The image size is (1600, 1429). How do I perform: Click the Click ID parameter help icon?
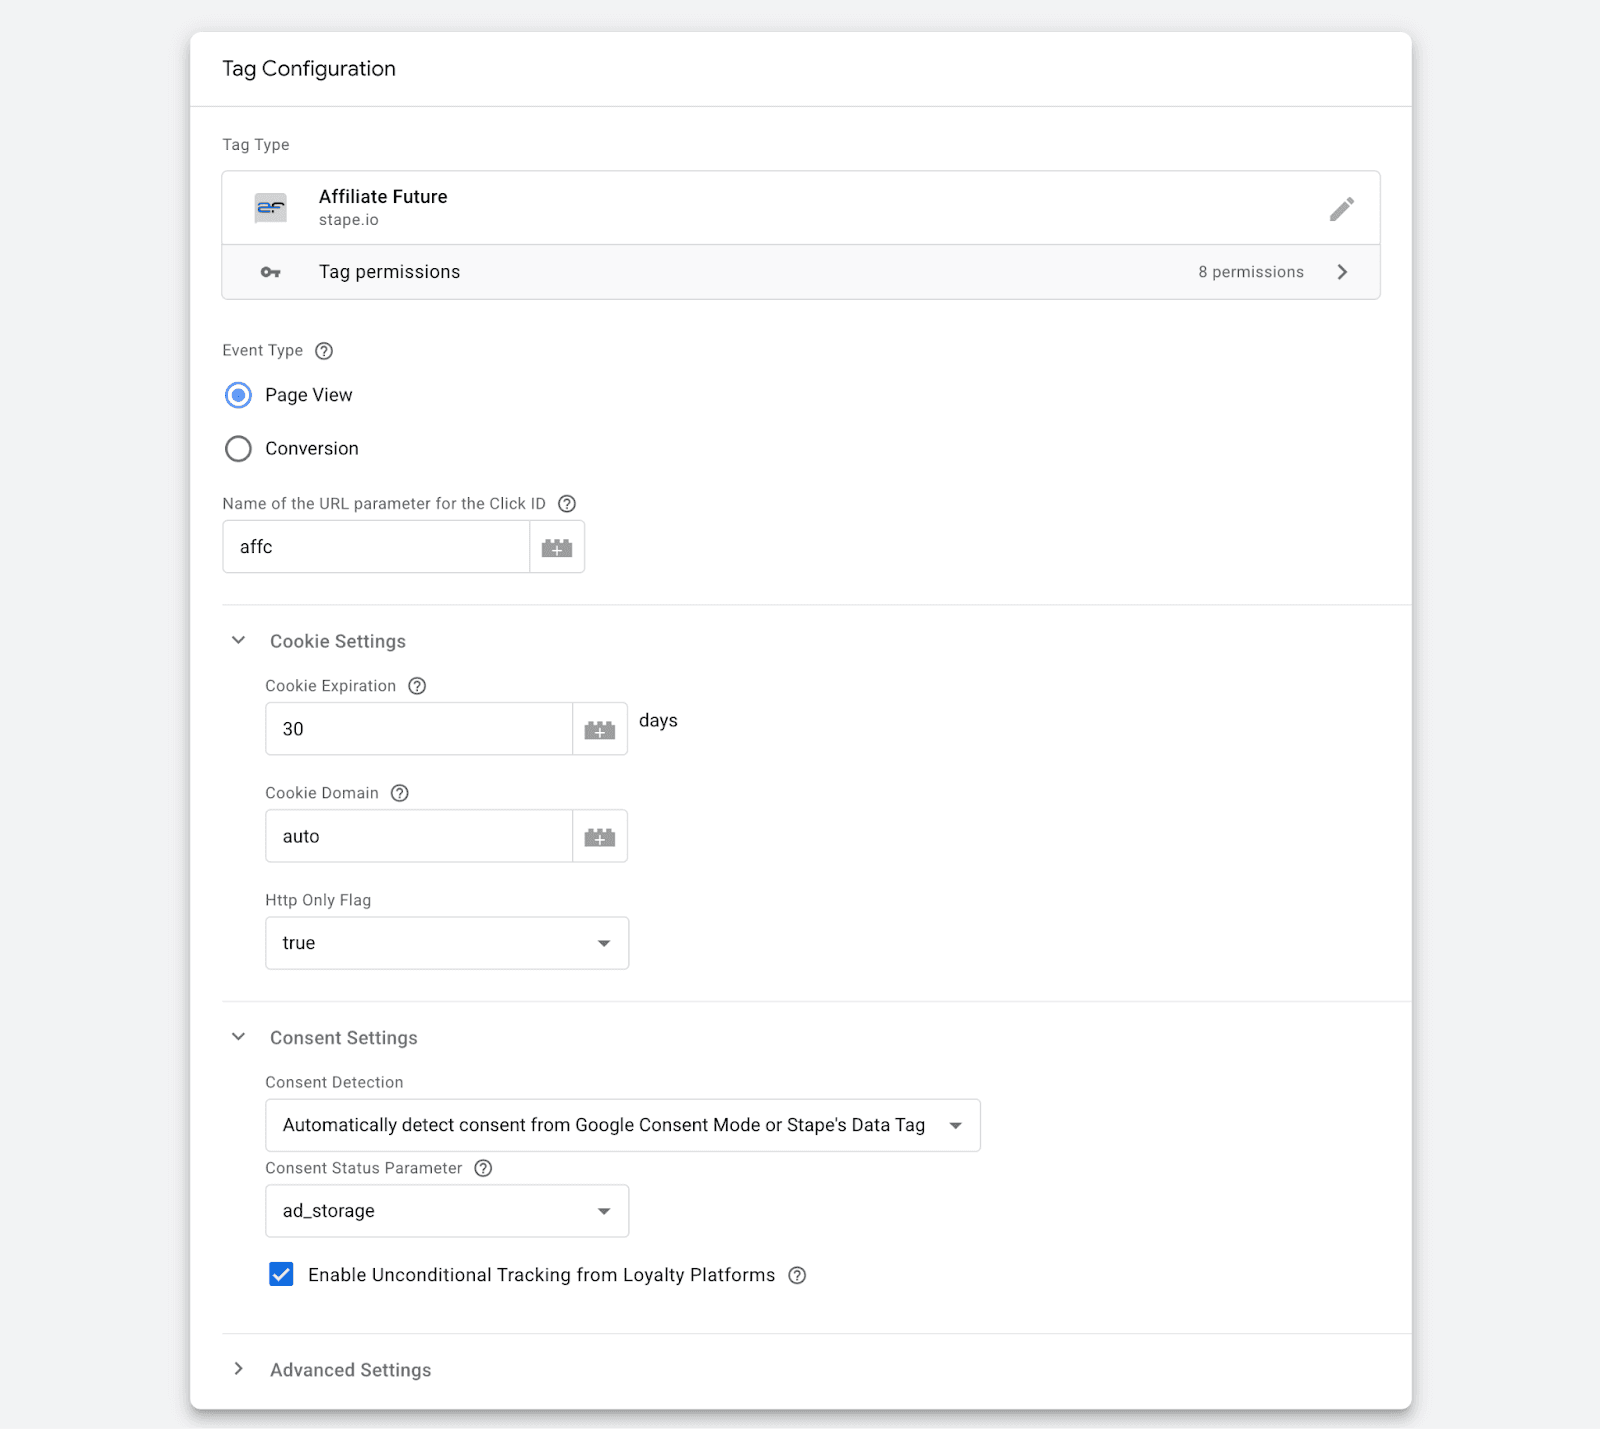pos(567,504)
